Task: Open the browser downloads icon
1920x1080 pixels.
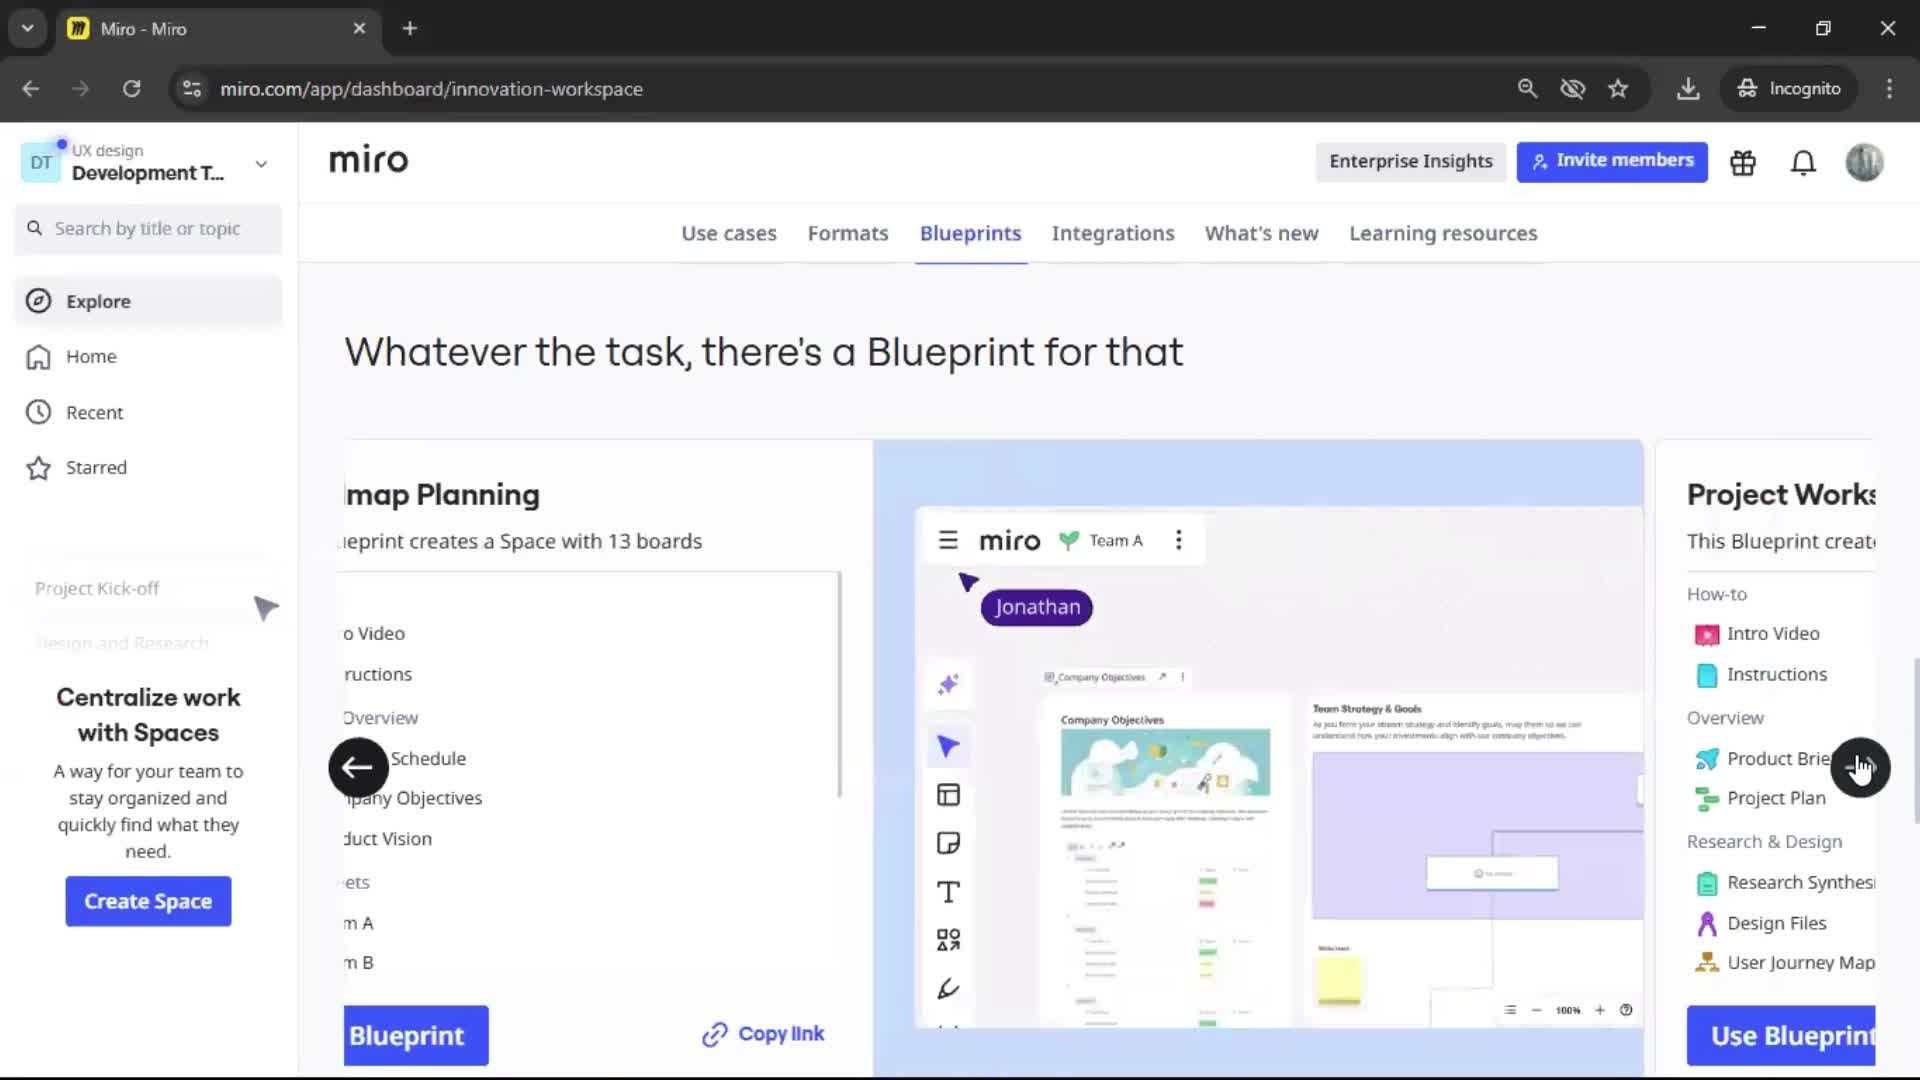Action: pos(1688,88)
